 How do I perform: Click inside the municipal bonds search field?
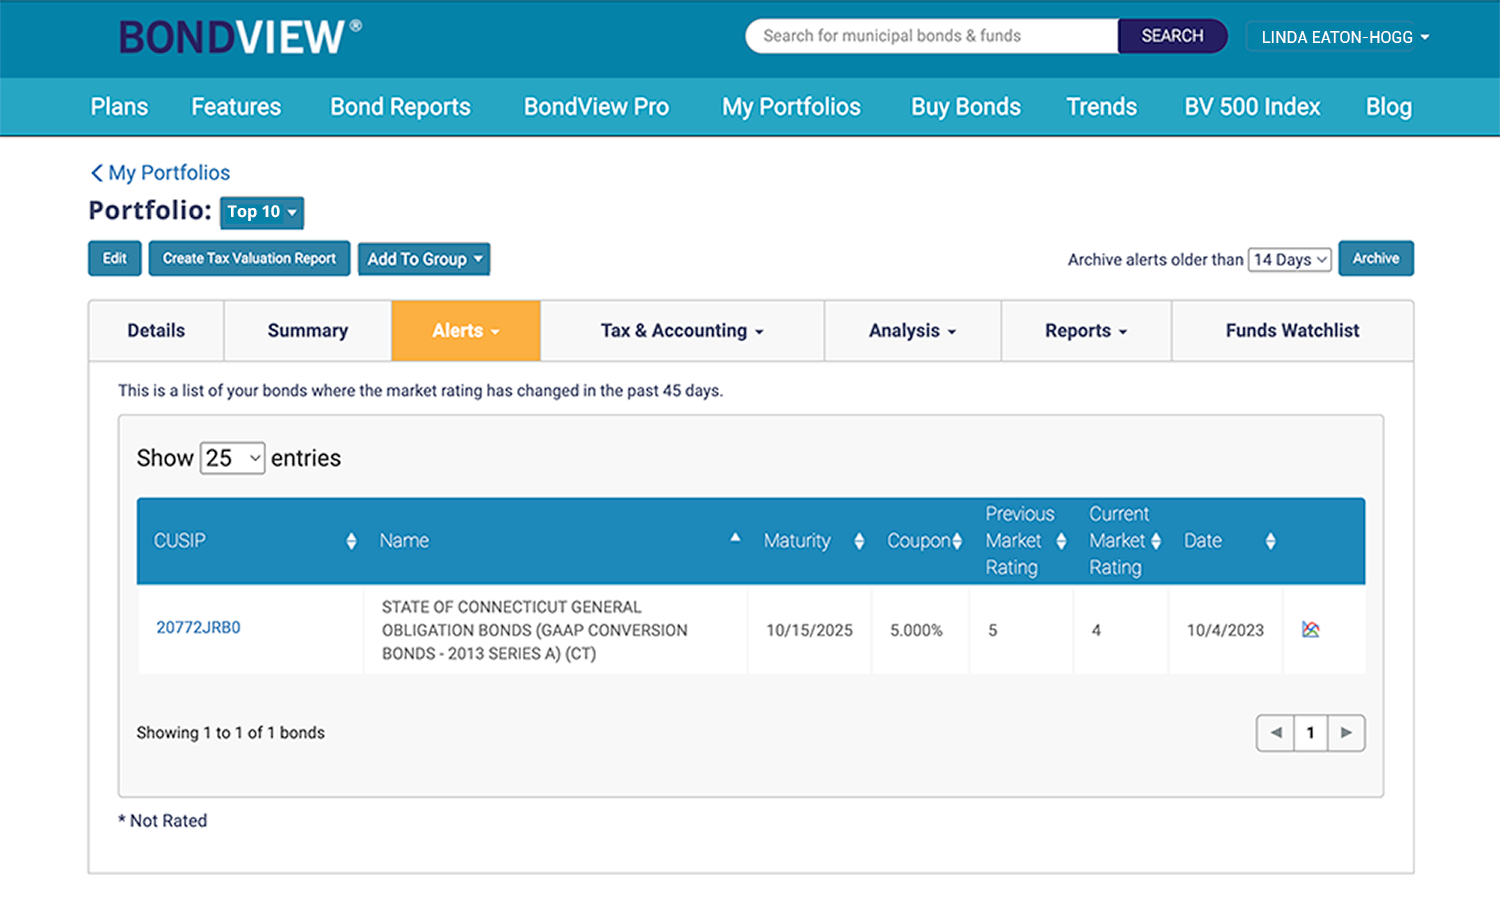pyautogui.click(x=930, y=35)
